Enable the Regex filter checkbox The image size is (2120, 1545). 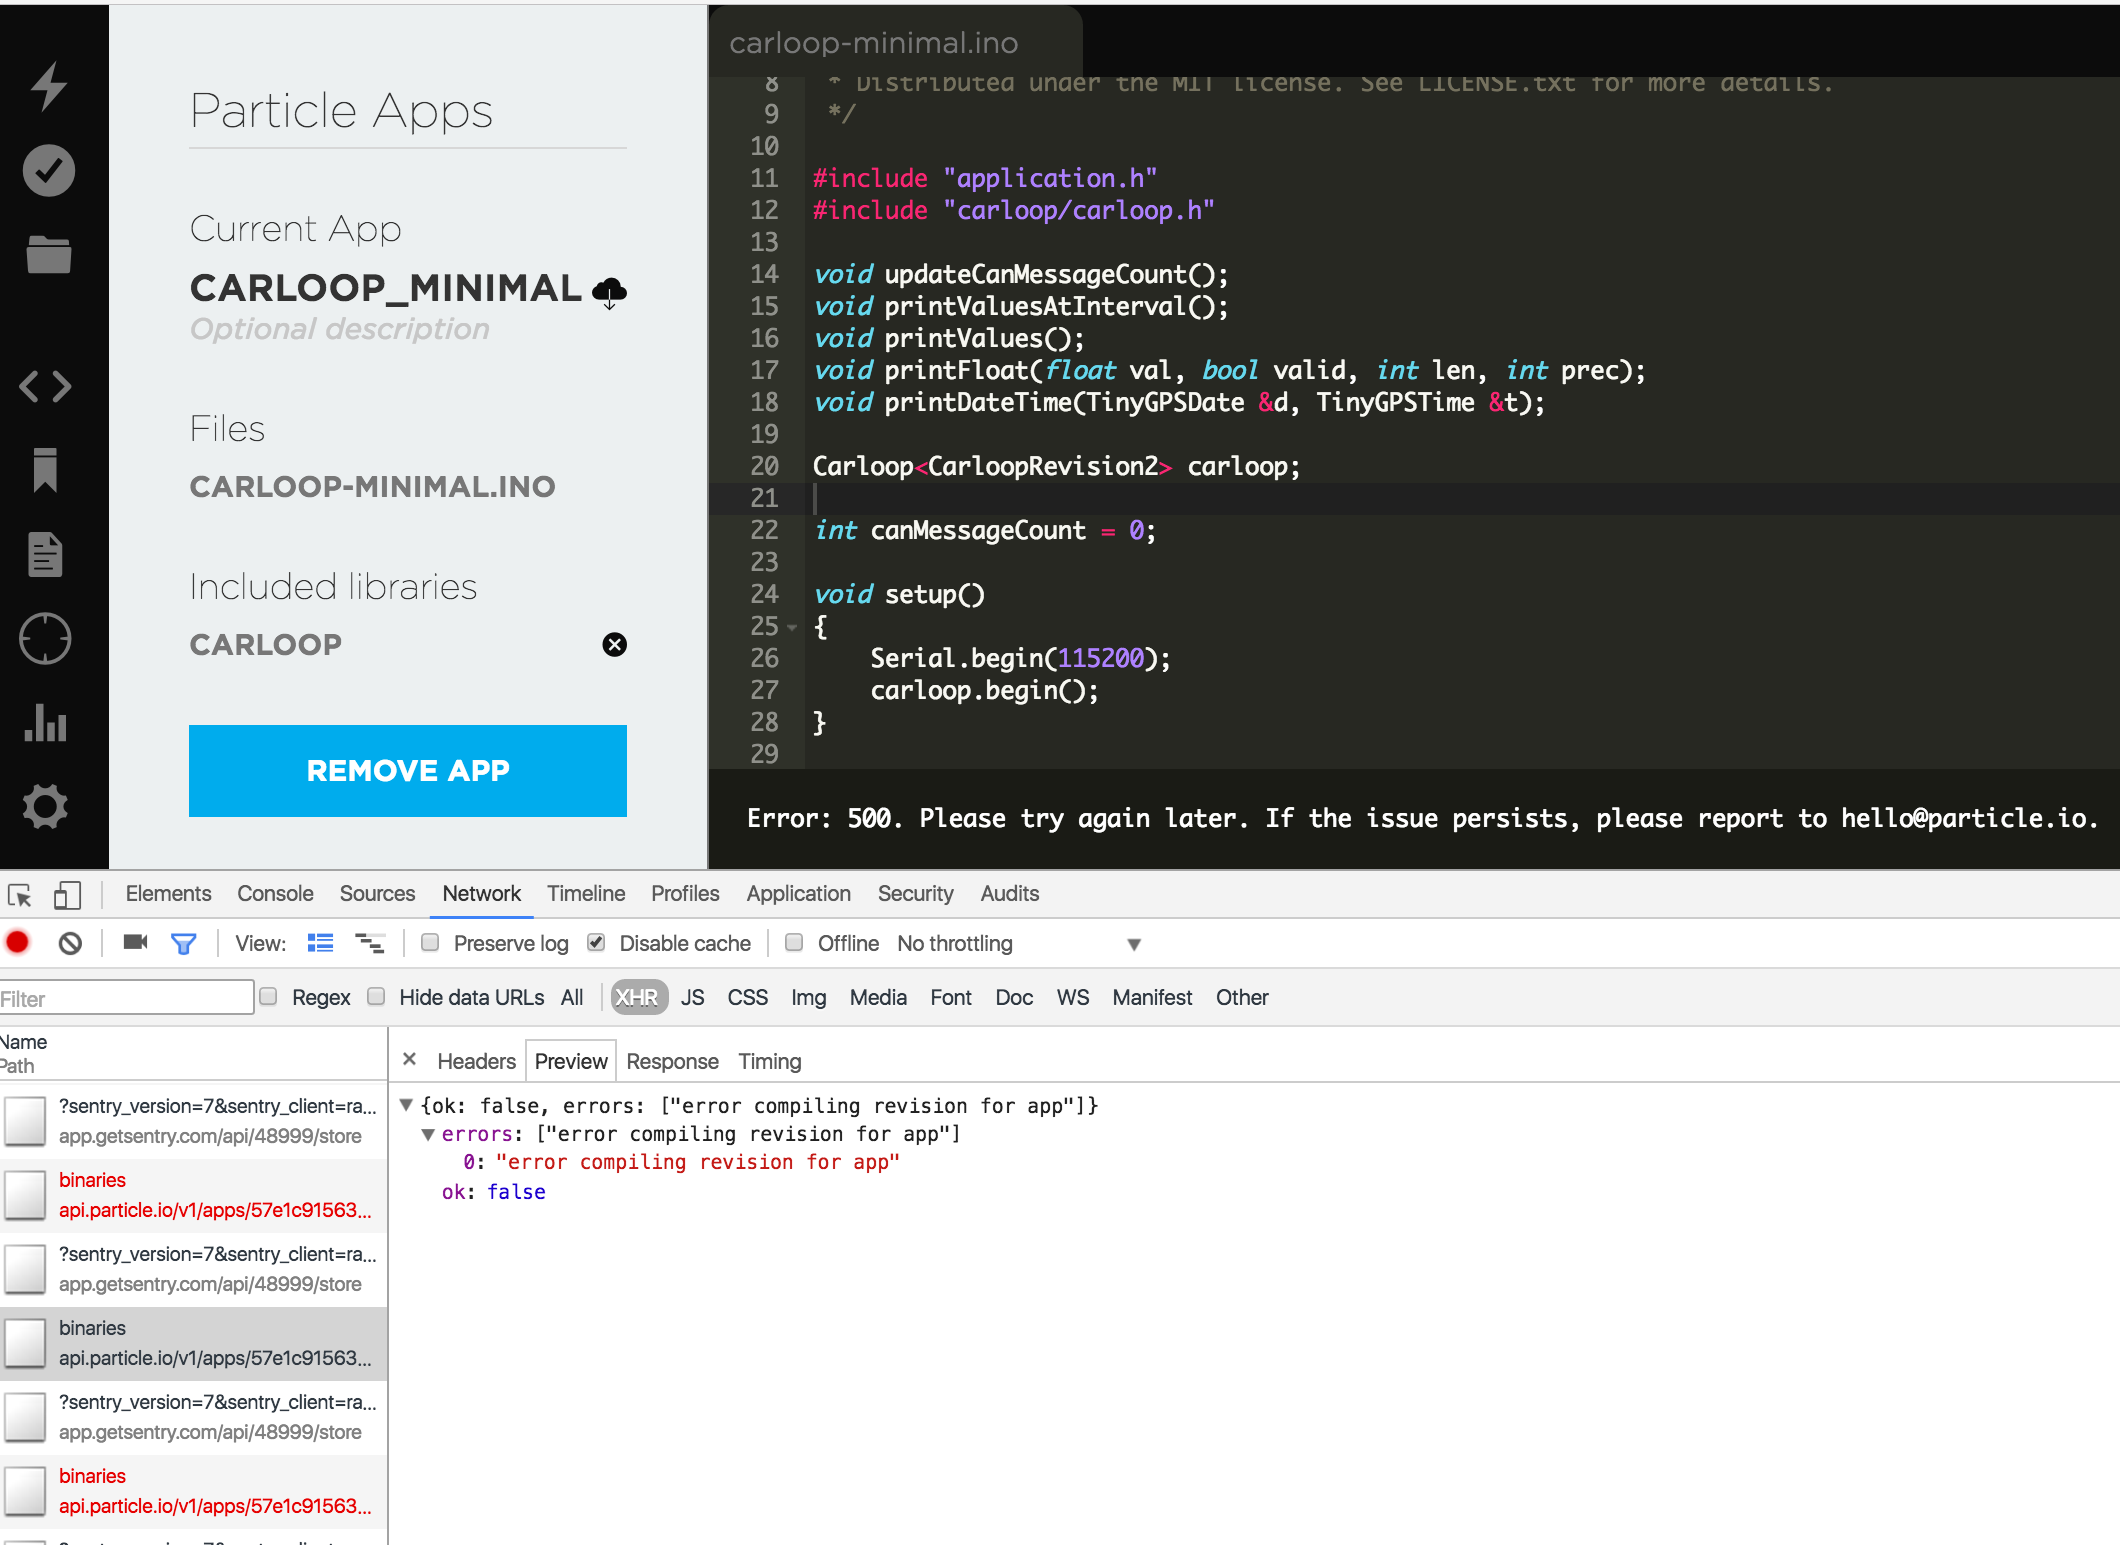[268, 996]
